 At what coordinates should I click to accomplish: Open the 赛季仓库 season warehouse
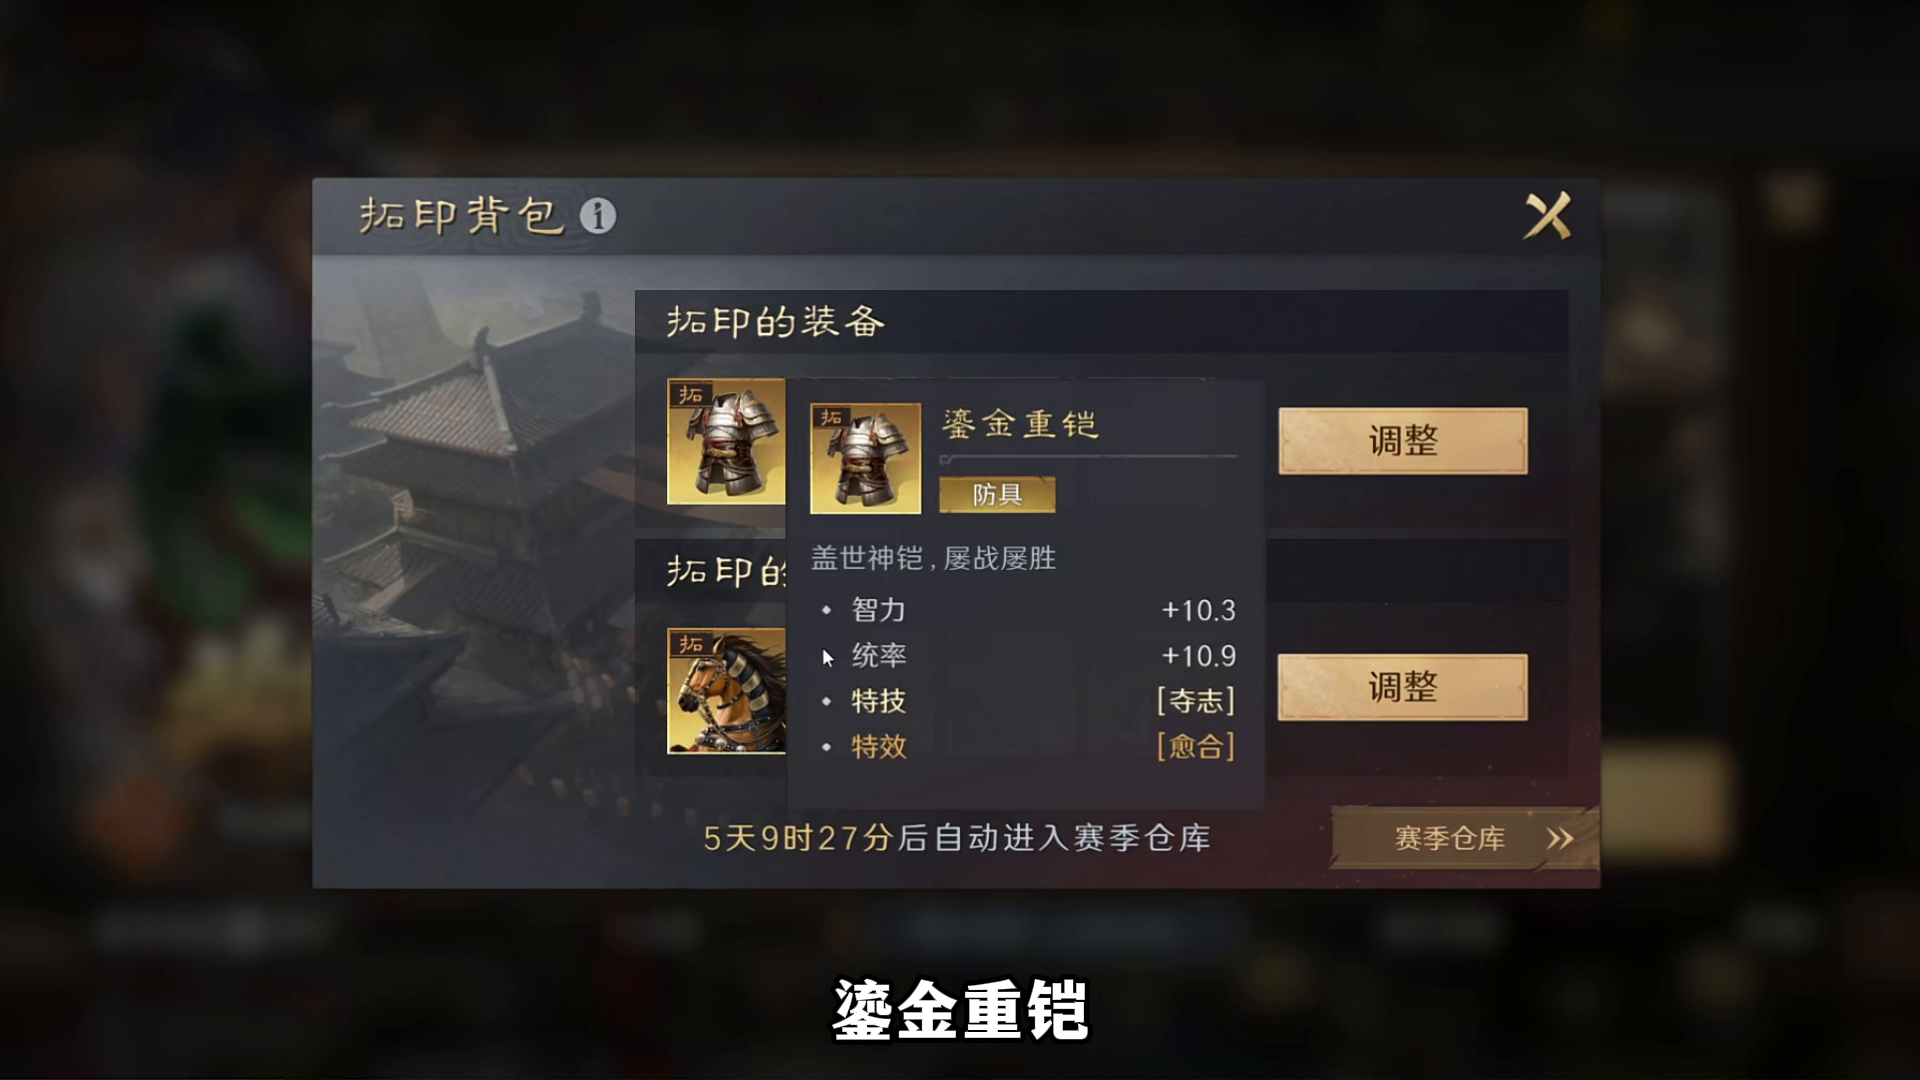tap(1464, 838)
